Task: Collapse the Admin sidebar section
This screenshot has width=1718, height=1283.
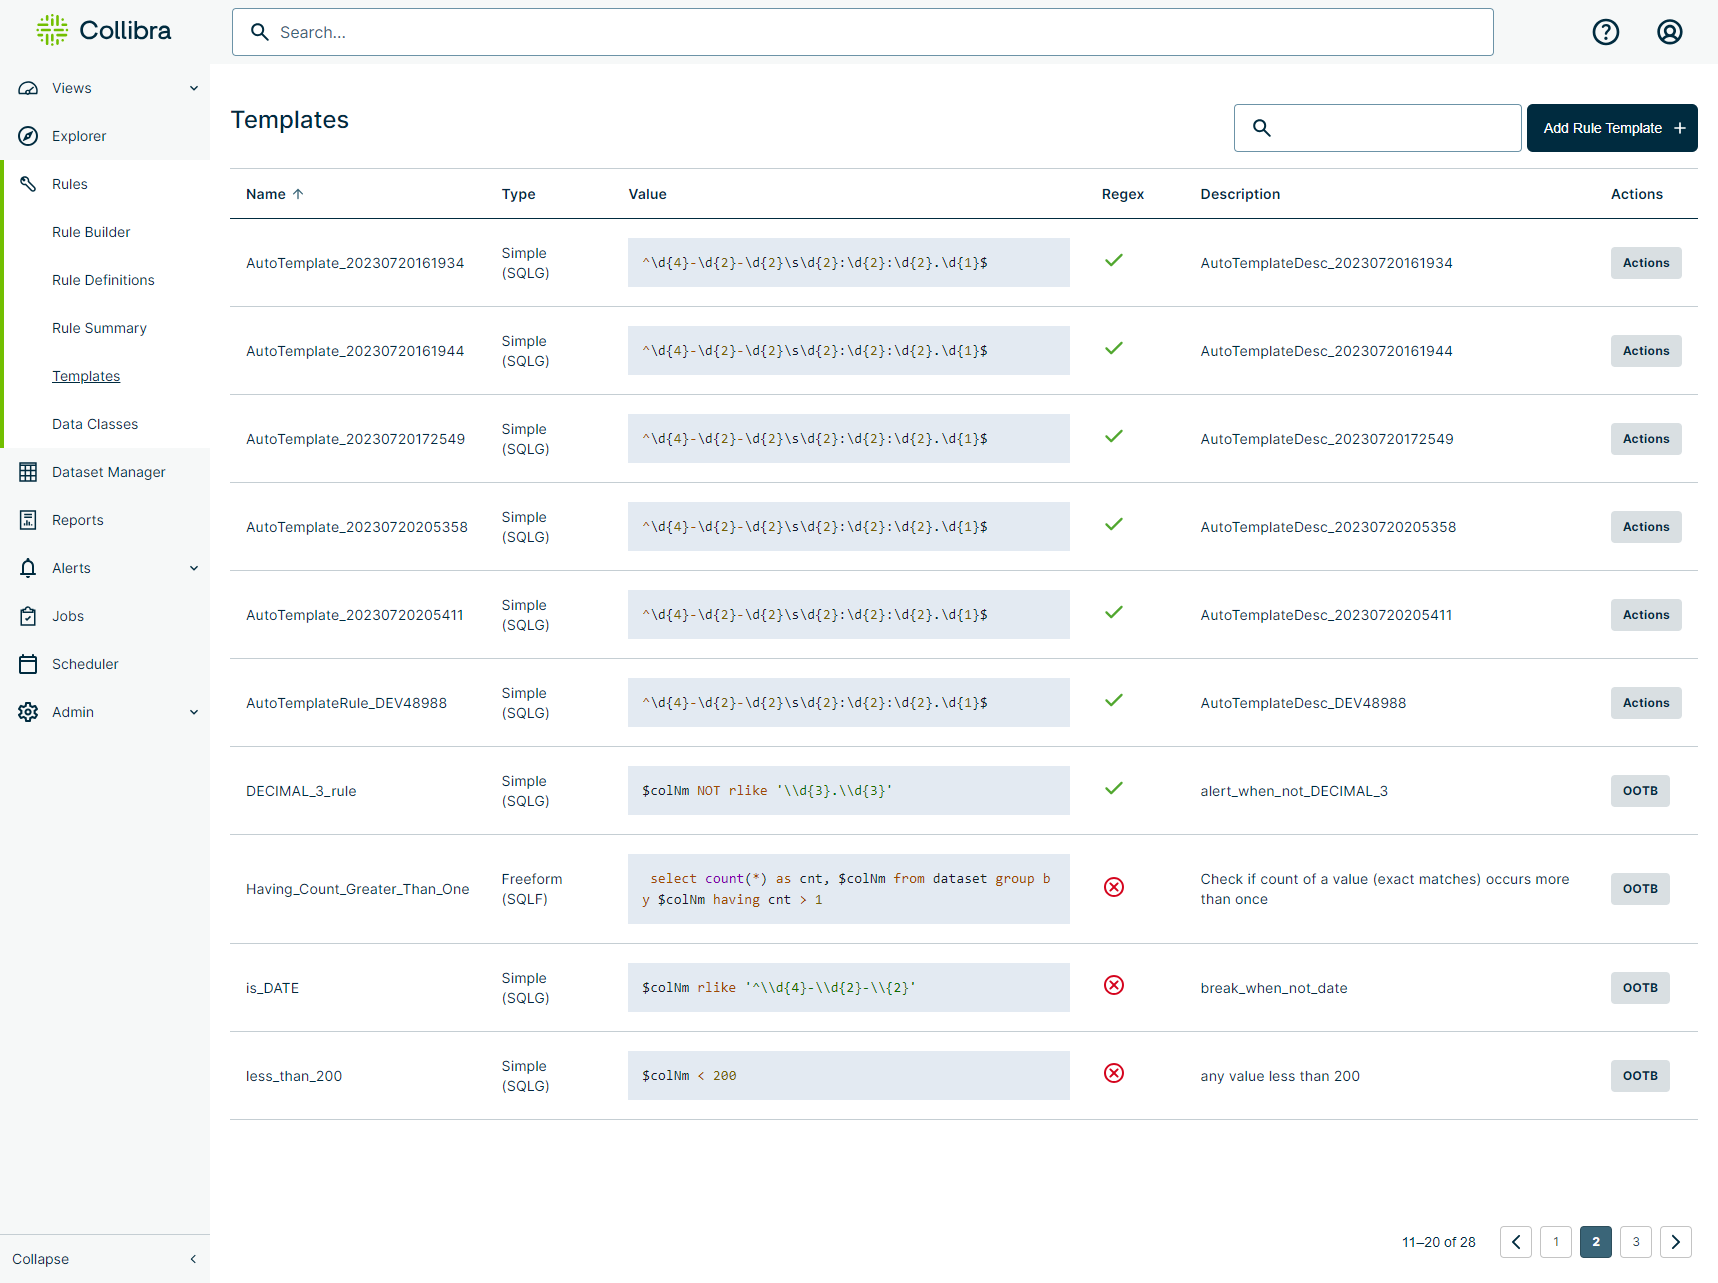Action: 192,711
